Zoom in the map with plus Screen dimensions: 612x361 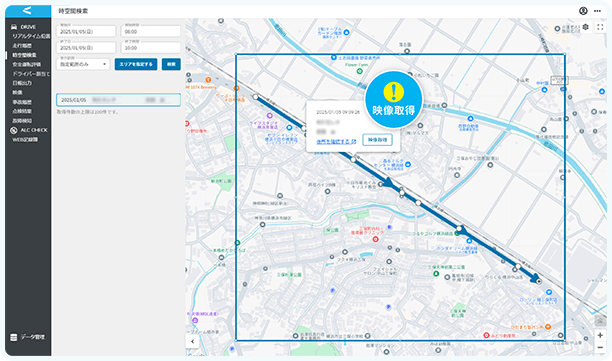pos(600,335)
